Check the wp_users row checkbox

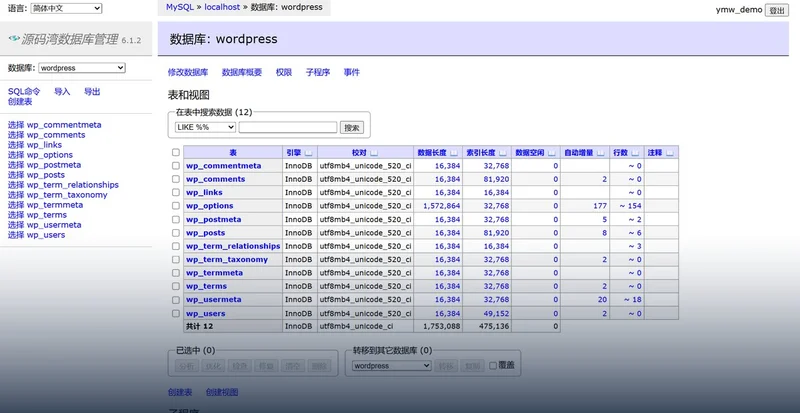point(176,313)
